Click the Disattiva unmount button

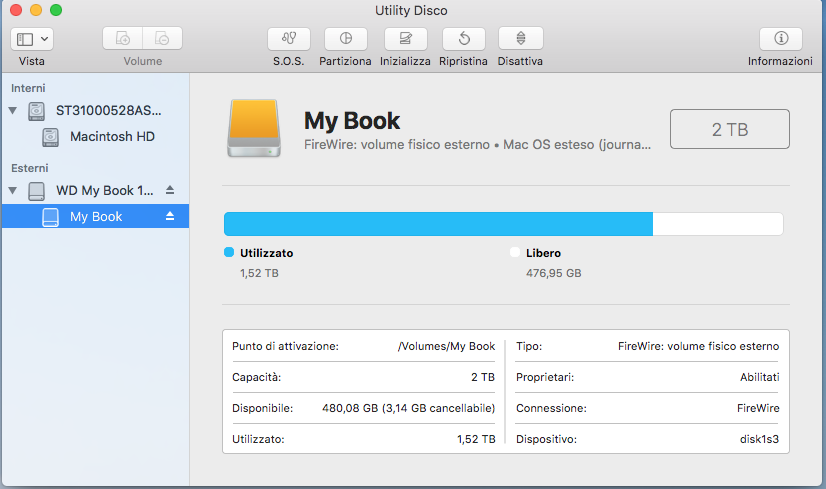point(520,38)
